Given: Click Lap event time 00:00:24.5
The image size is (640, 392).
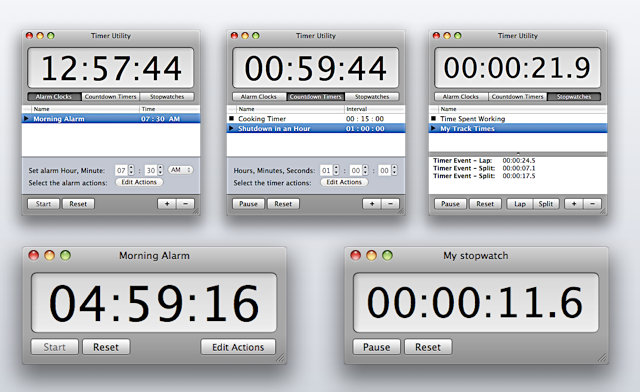Looking at the screenshot, I should pyautogui.click(x=519, y=160).
